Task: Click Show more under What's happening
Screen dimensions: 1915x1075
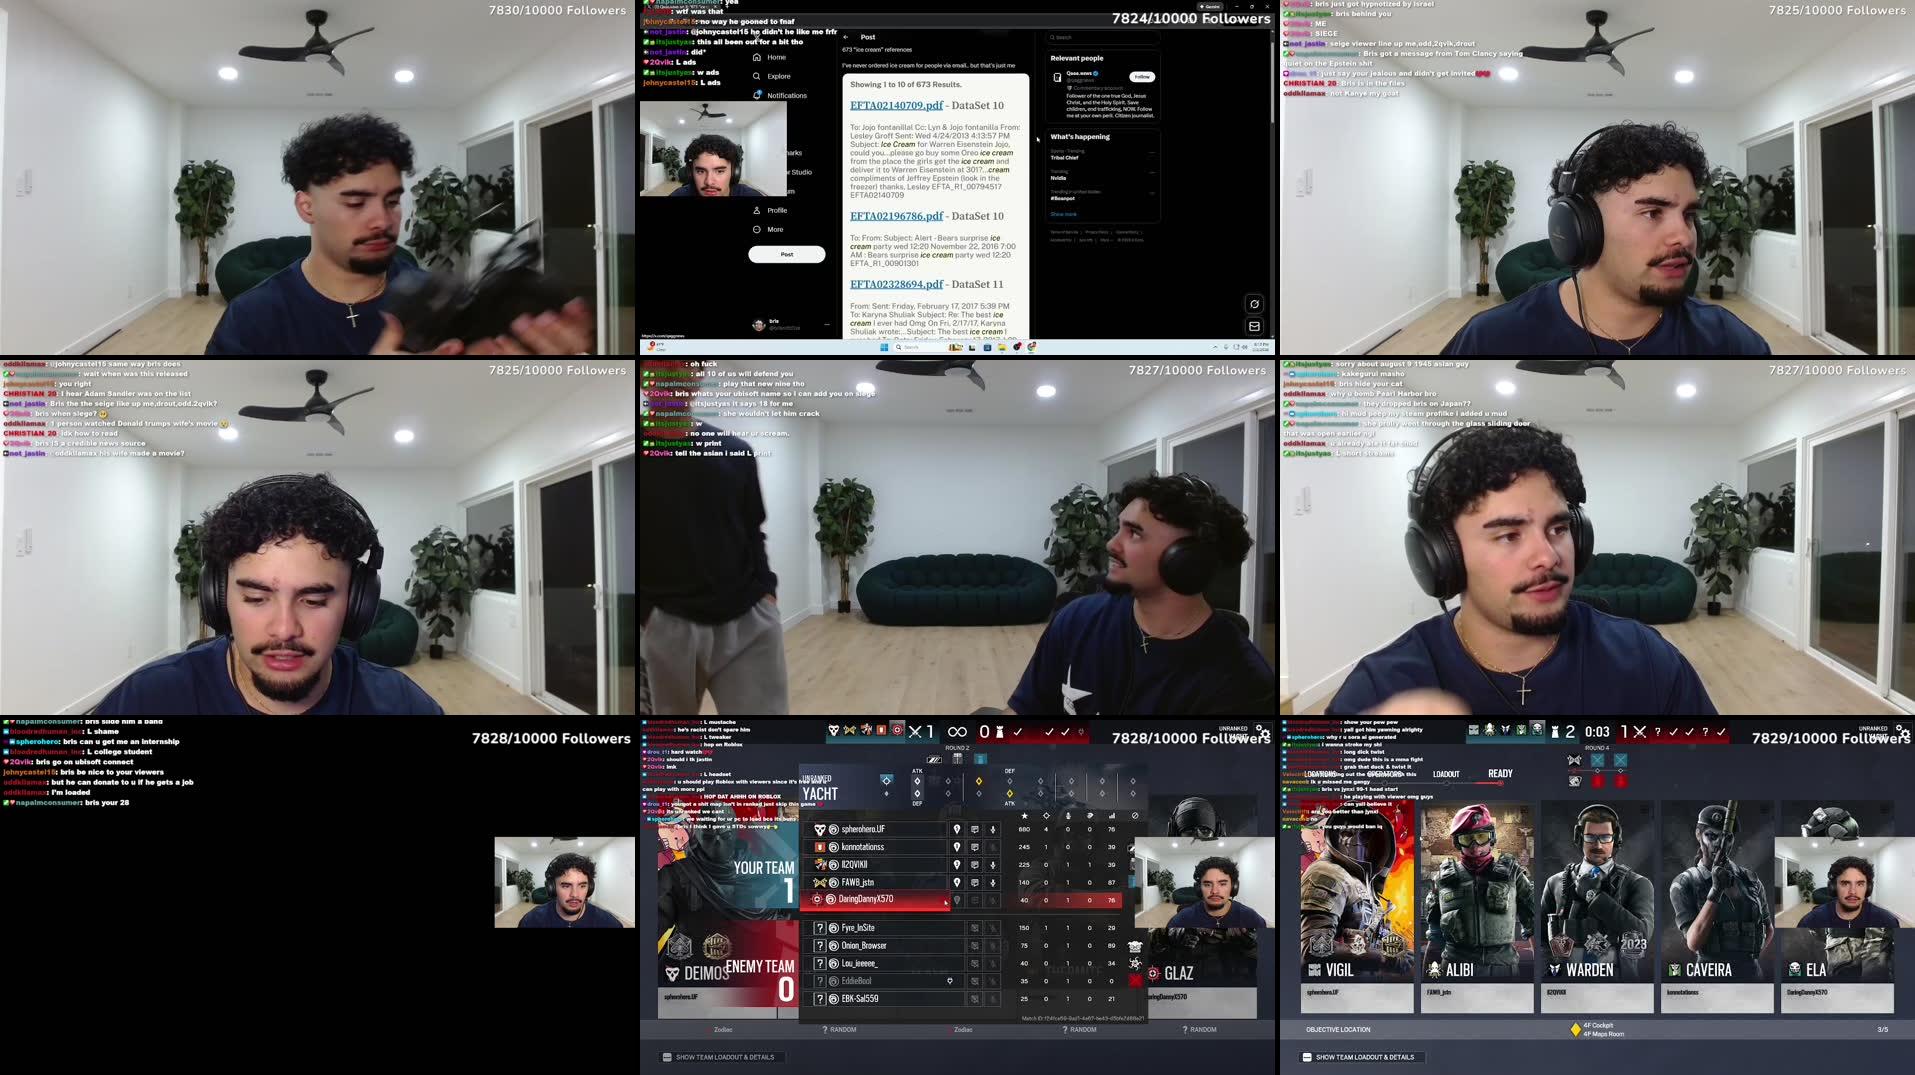Action: click(1064, 213)
